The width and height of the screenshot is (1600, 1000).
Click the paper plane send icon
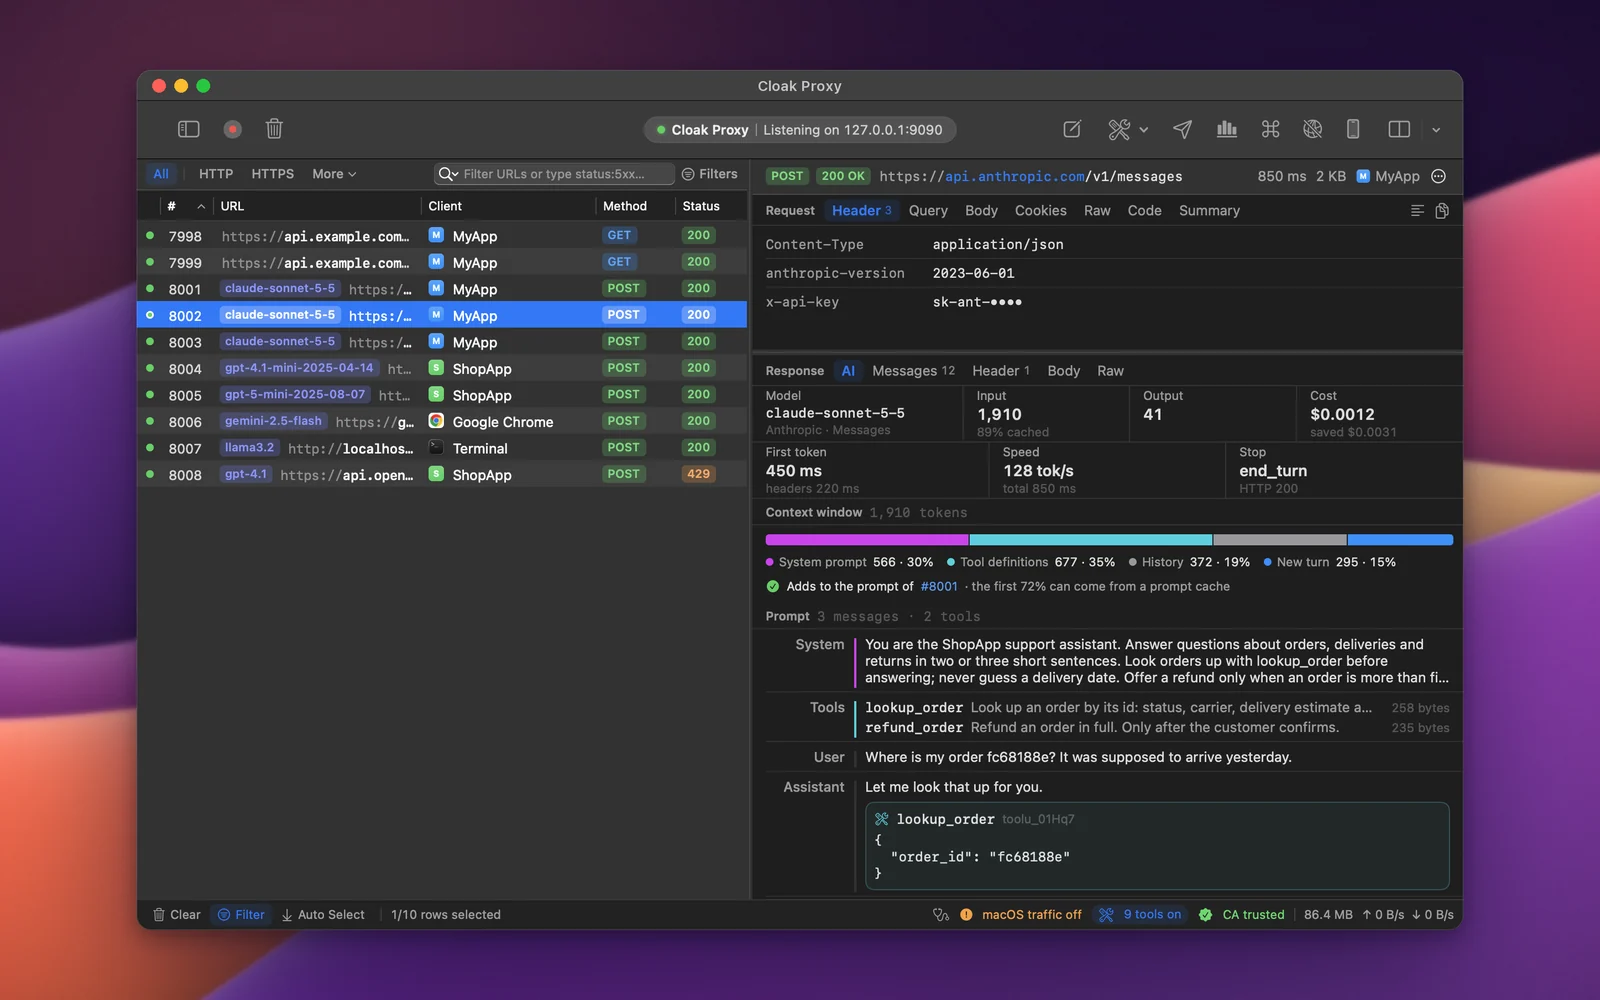[x=1182, y=129]
